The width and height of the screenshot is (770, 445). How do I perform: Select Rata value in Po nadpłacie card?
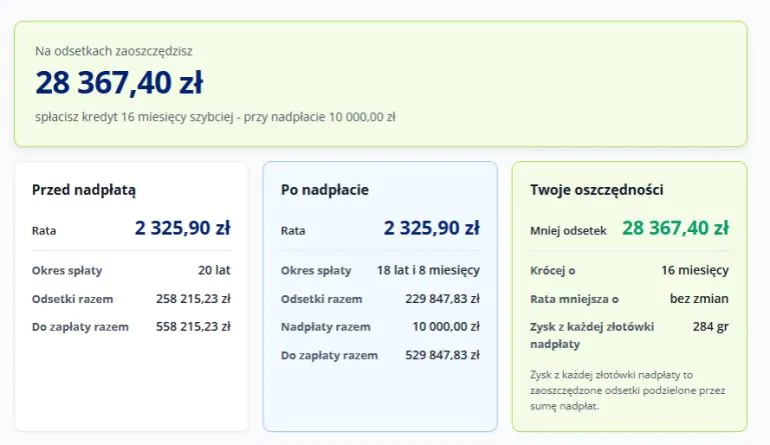coord(432,228)
